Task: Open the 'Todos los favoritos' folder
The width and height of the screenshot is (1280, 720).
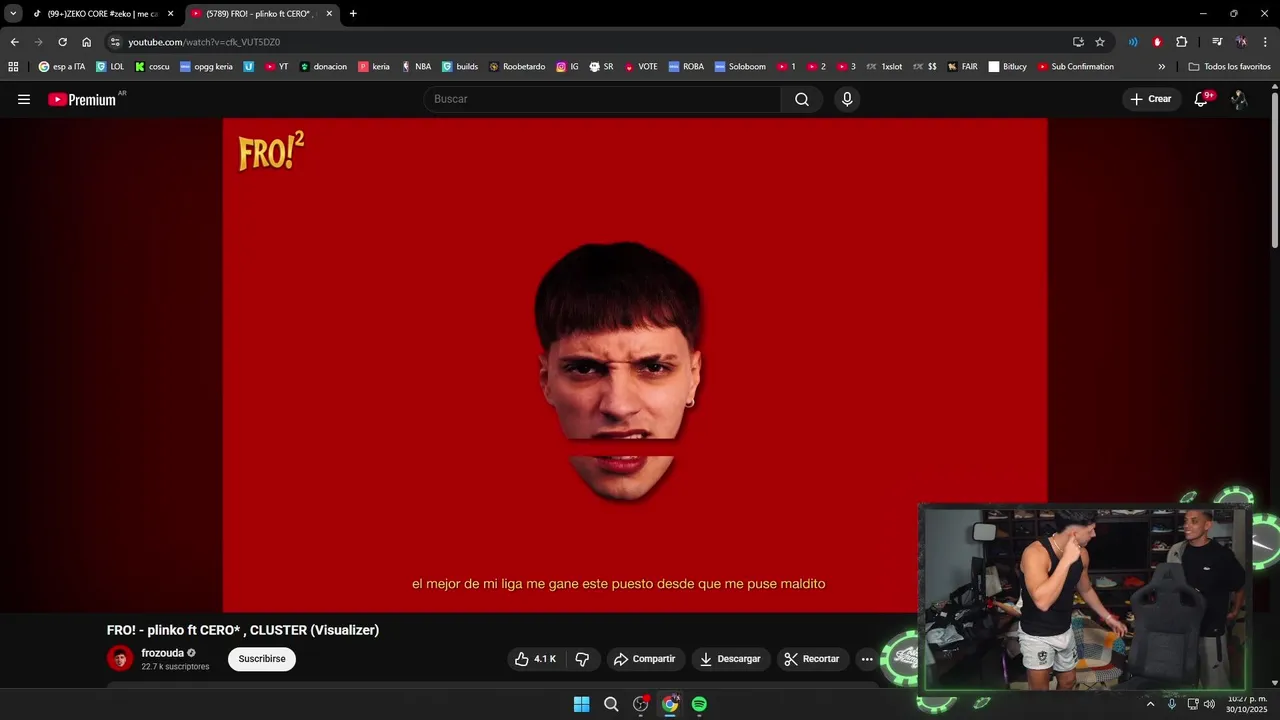Action: click(1230, 67)
